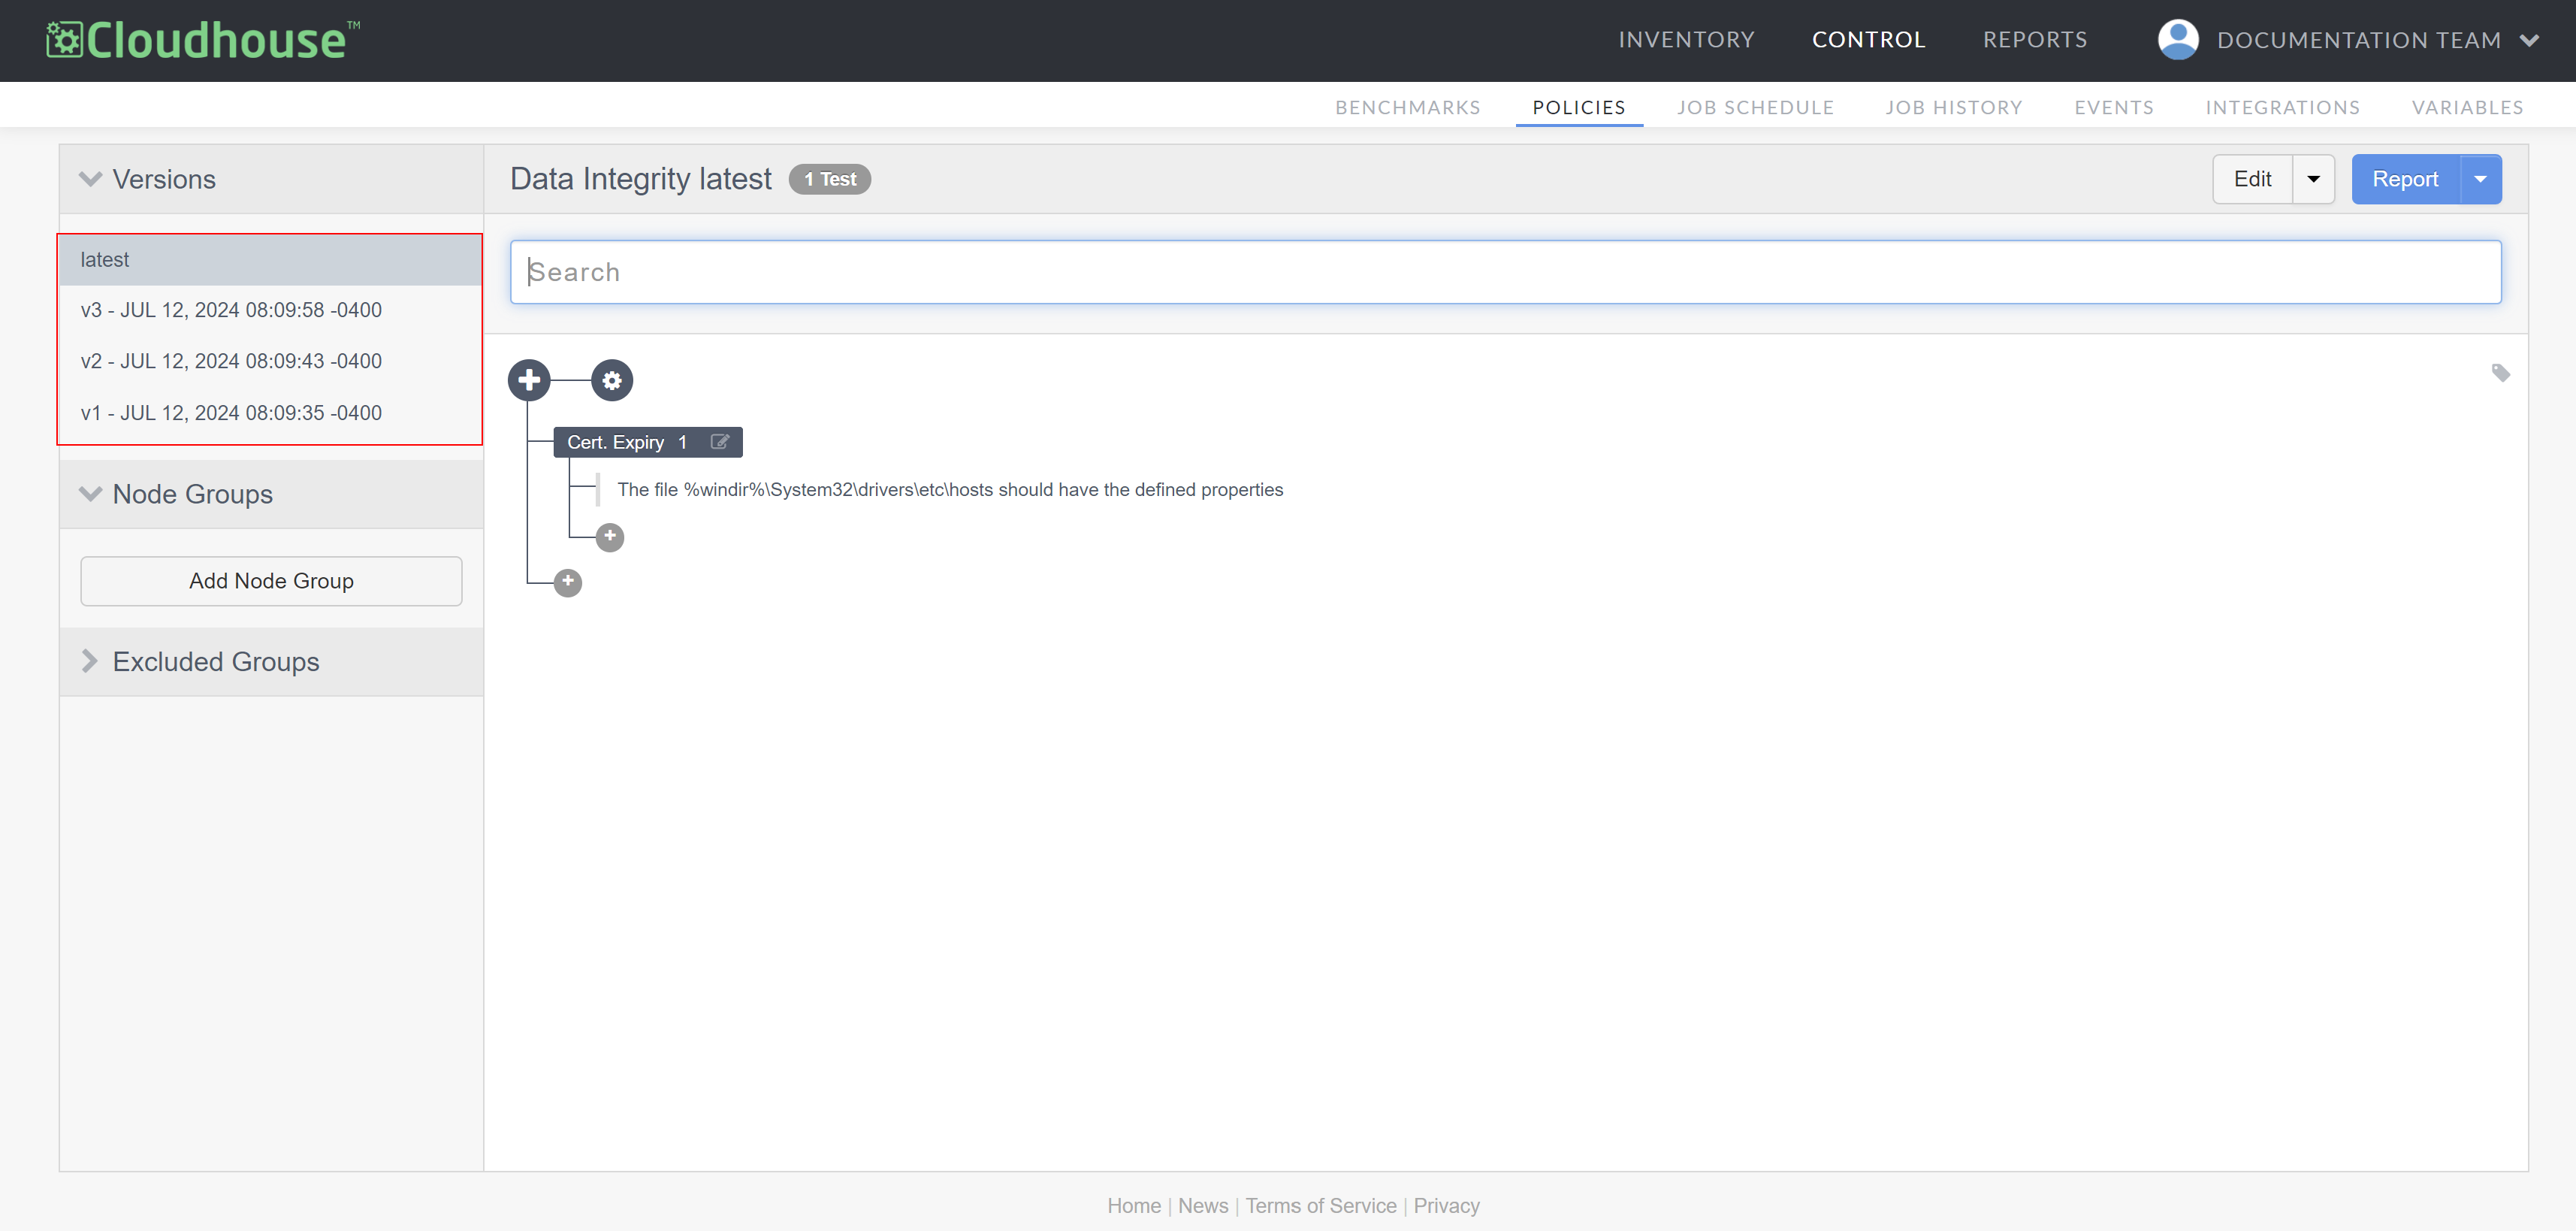Viewport: 2576px width, 1231px height.
Task: Click the 1 Test badge
Action: point(830,179)
